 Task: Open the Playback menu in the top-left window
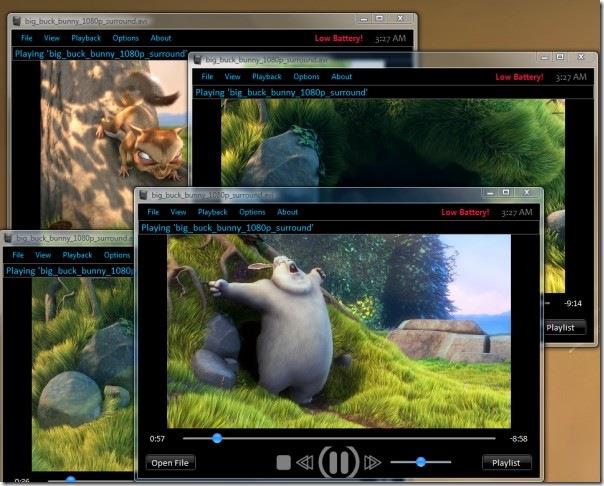[x=86, y=38]
